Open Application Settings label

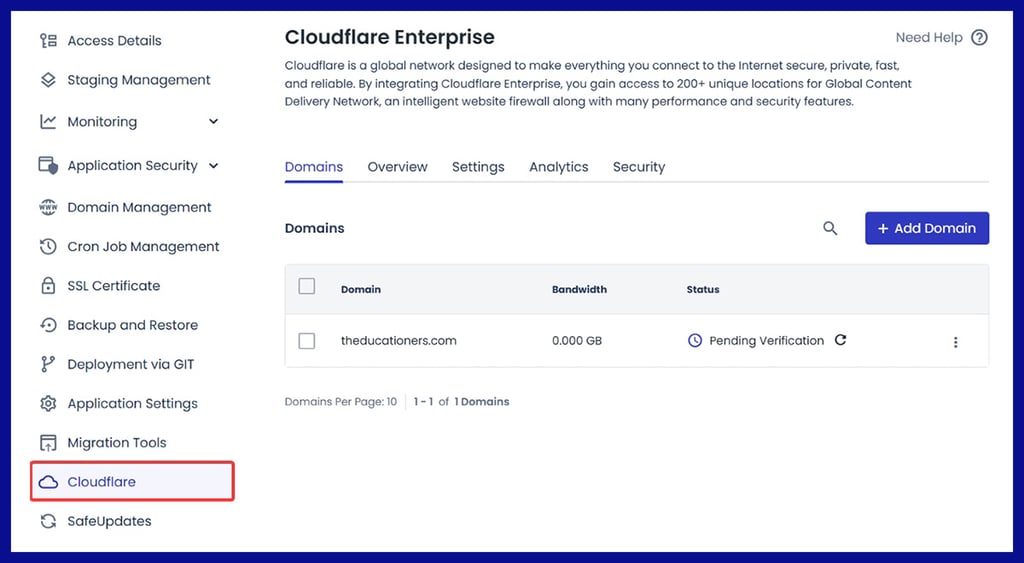click(133, 404)
